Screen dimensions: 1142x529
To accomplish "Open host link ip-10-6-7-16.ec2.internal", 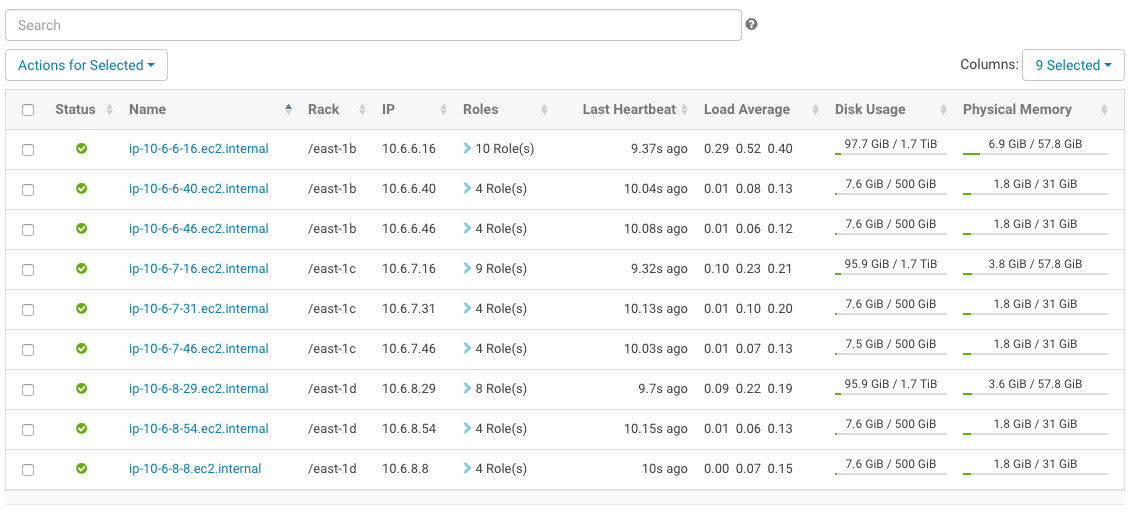I will click(199, 269).
